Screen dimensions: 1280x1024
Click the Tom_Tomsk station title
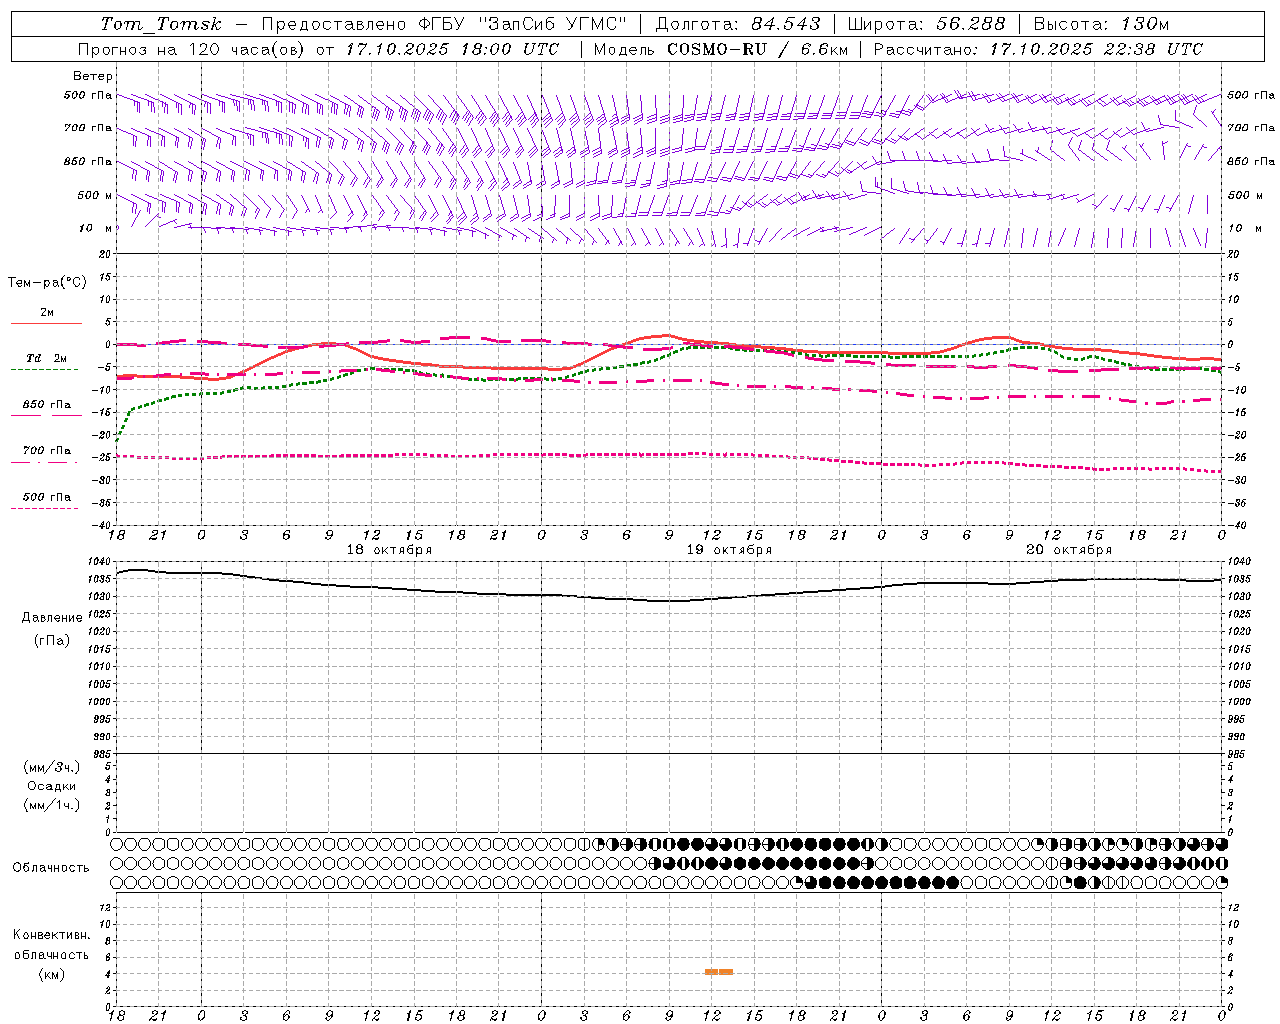point(162,24)
